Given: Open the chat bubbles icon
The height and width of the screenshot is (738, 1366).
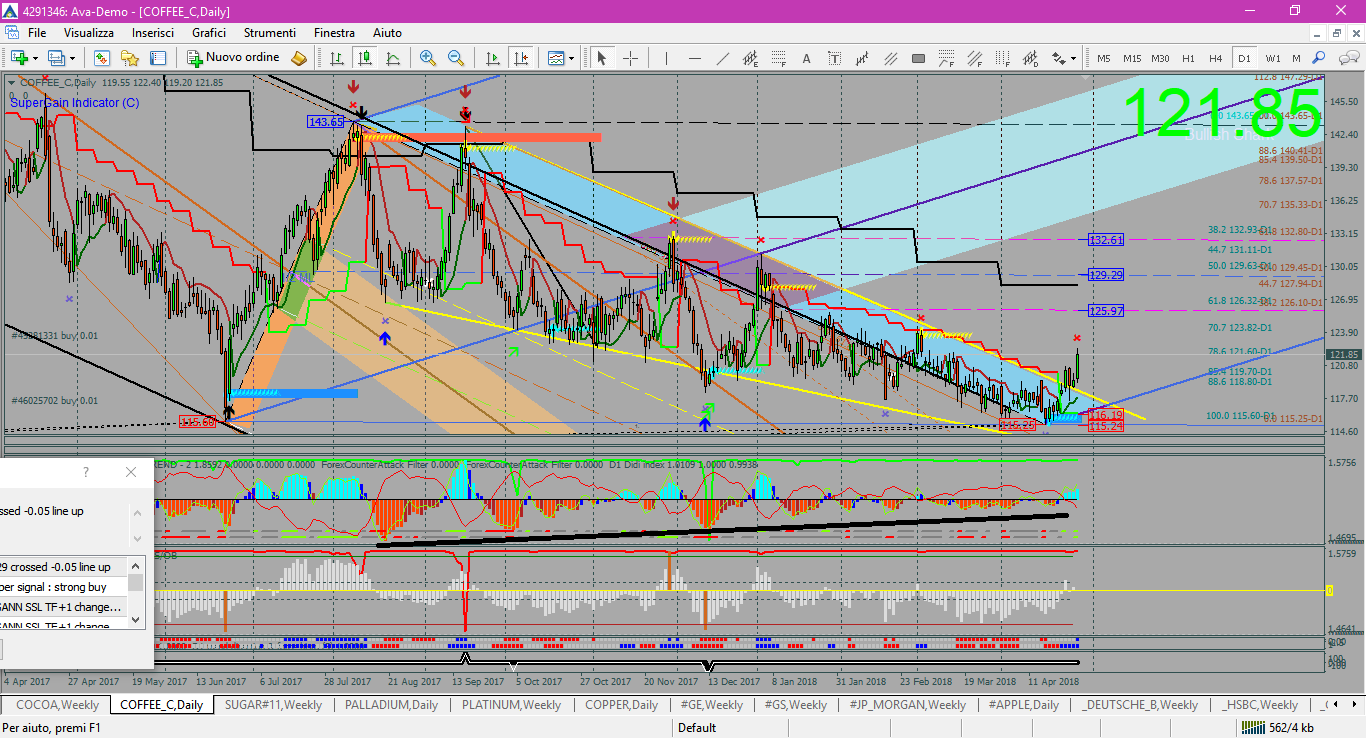Looking at the screenshot, I should point(1347,58).
